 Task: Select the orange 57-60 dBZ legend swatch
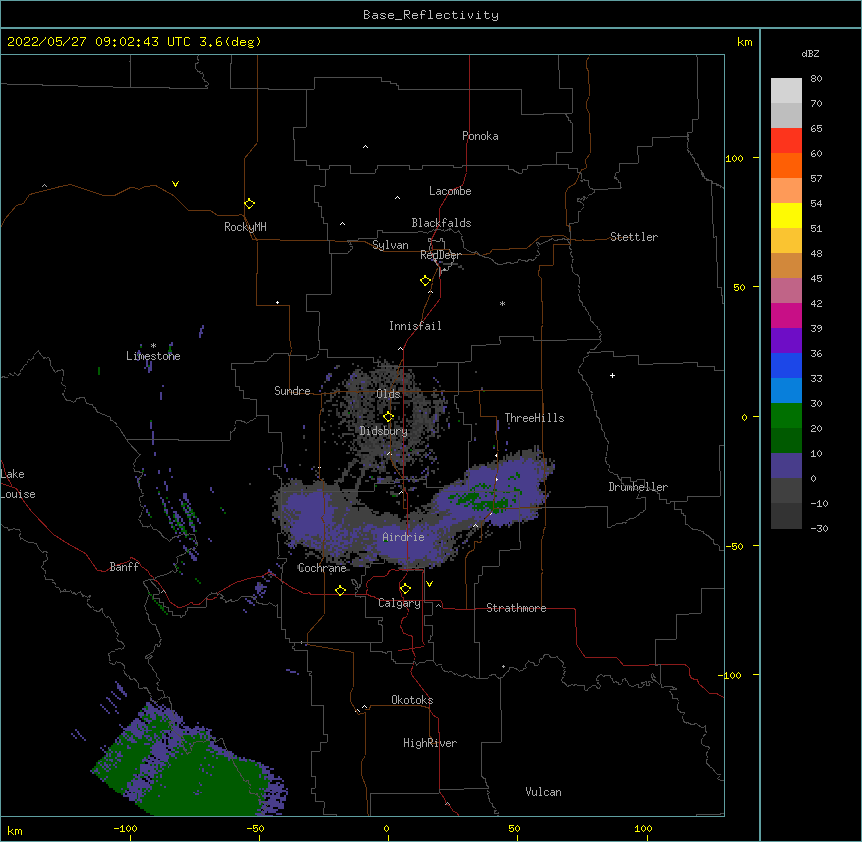[x=786, y=166]
